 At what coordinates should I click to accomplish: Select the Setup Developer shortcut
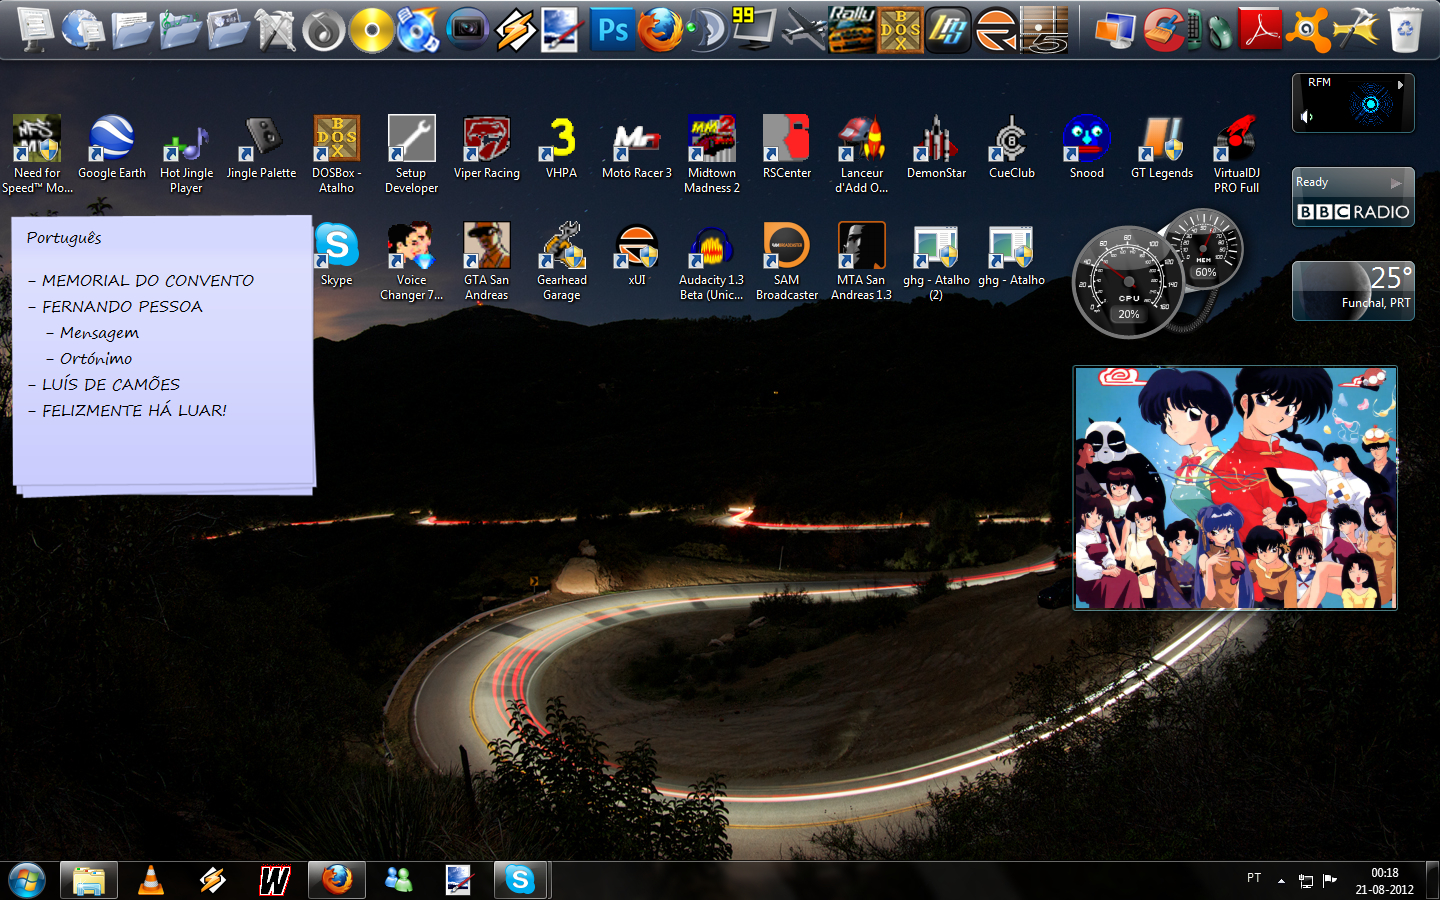(x=412, y=154)
